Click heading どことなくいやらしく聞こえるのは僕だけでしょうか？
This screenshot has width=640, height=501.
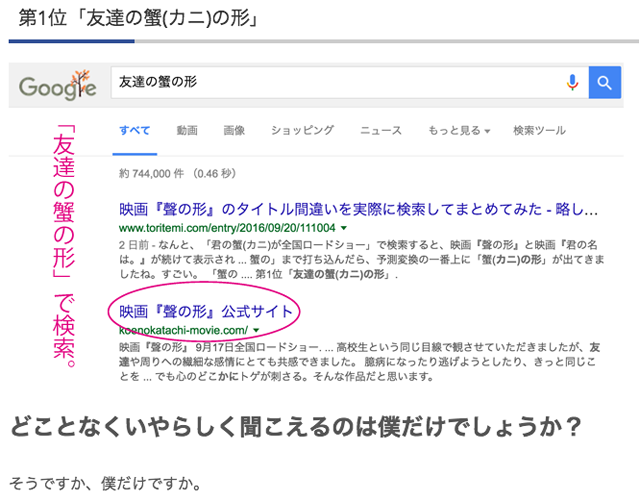click(296, 427)
